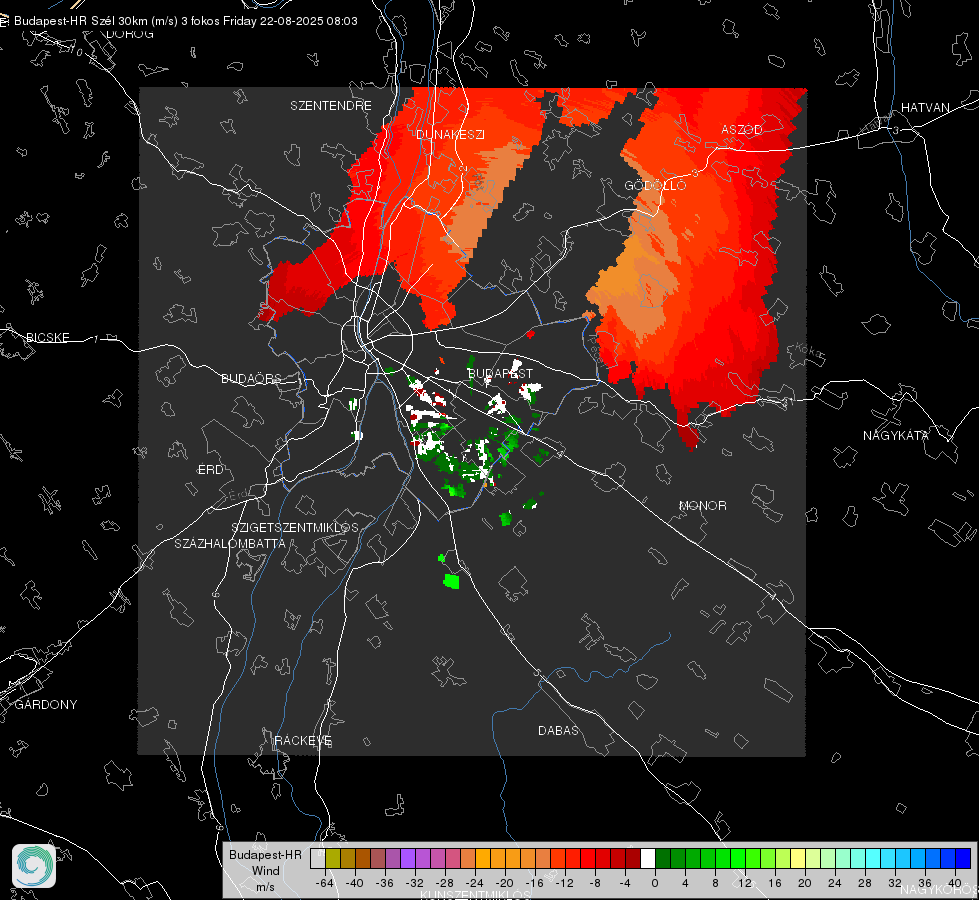The image size is (979, 900).
Task: Click the '-24' value on the wind scale
Action: (x=475, y=883)
